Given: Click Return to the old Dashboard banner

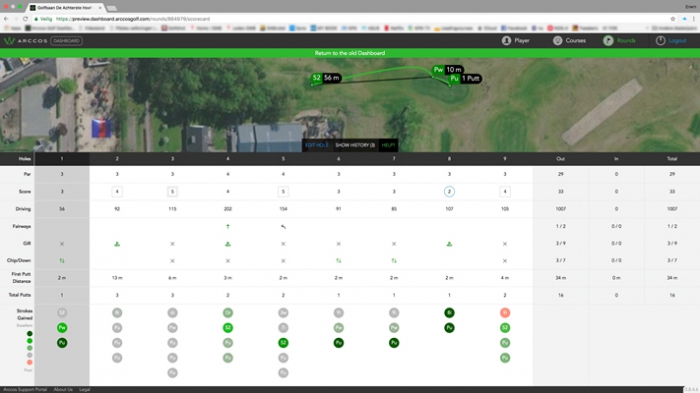Looking at the screenshot, I should coord(350,53).
